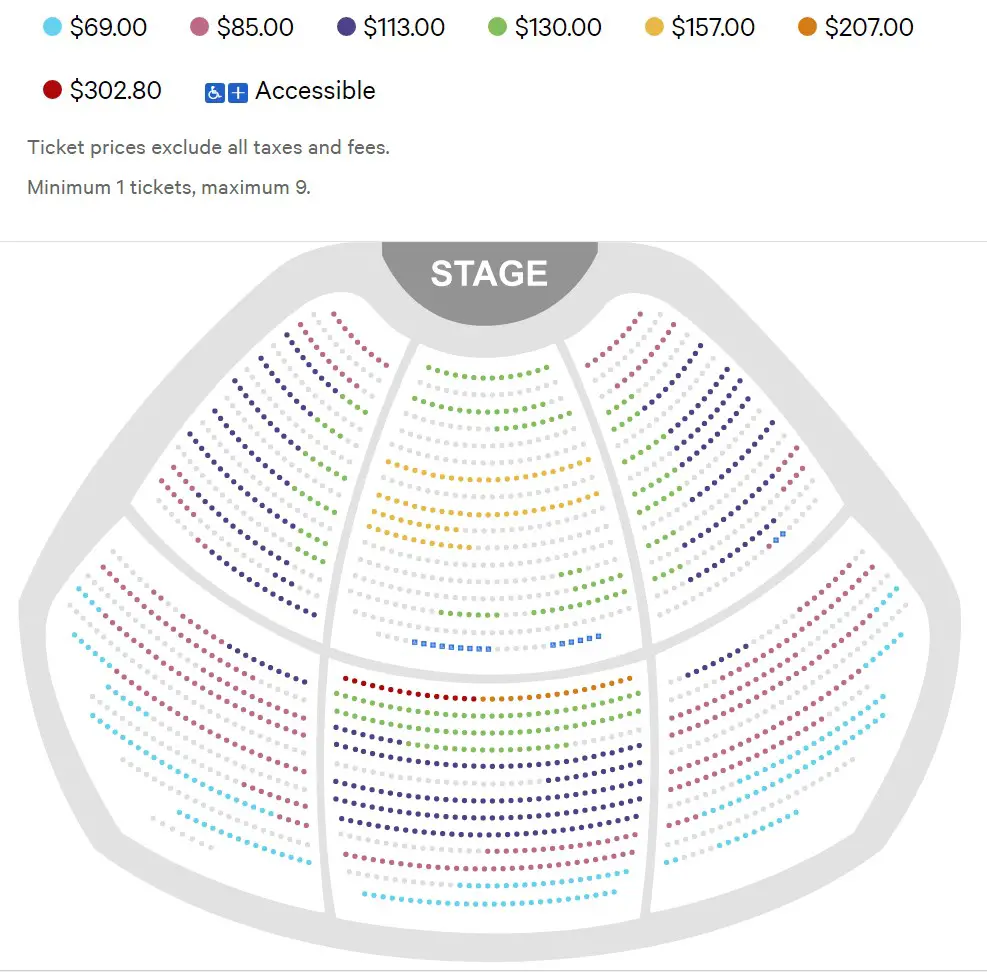
Task: Click the Accessible legend label
Action: point(315,91)
